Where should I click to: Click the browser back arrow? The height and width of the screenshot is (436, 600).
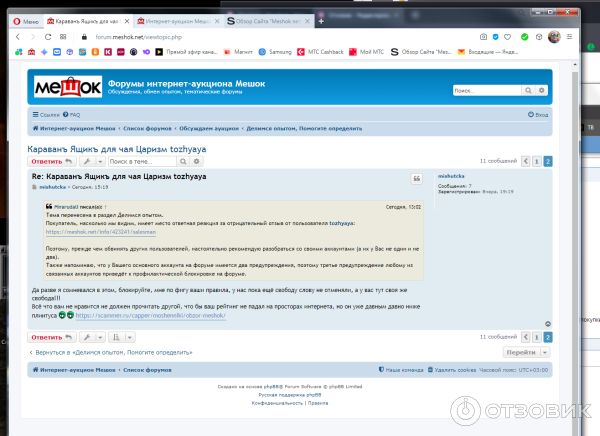[17, 36]
